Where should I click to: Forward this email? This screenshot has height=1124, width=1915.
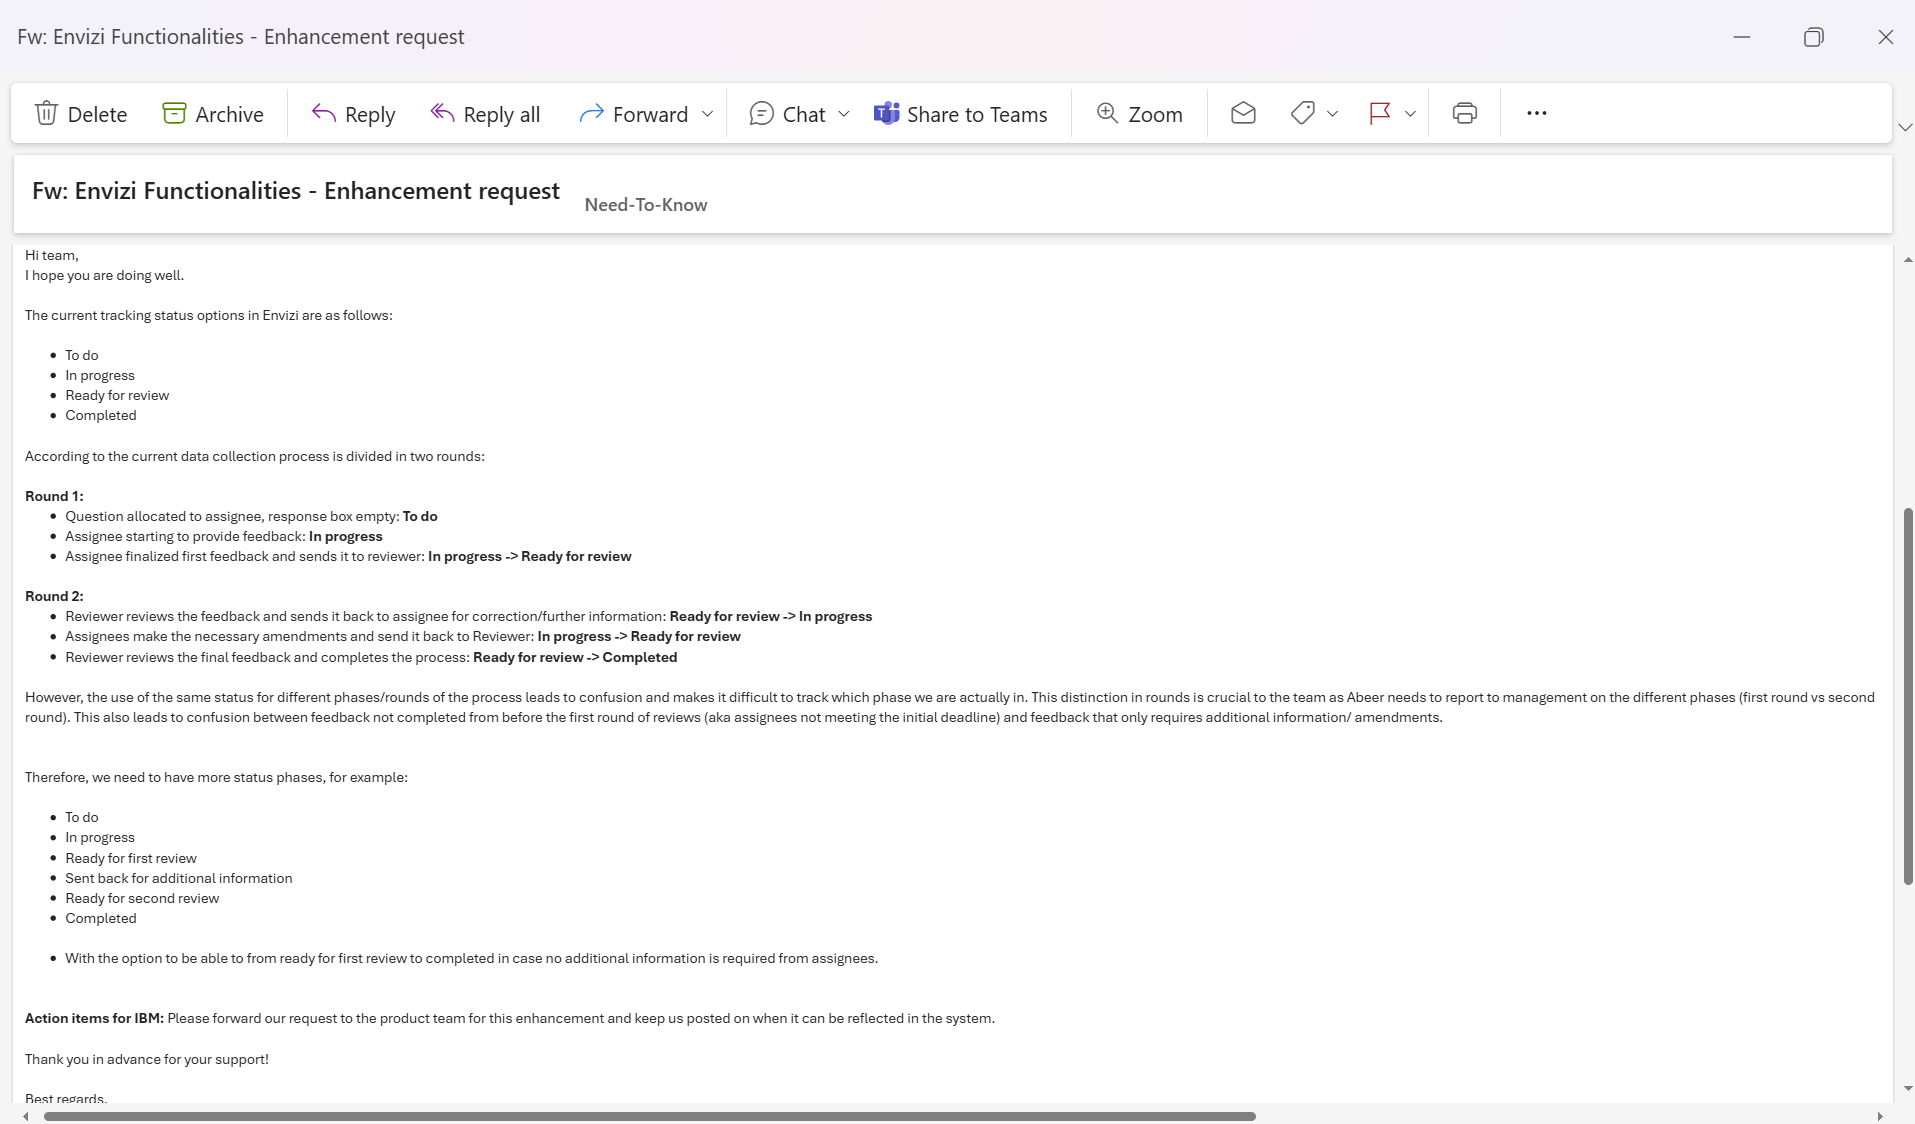[x=633, y=114]
